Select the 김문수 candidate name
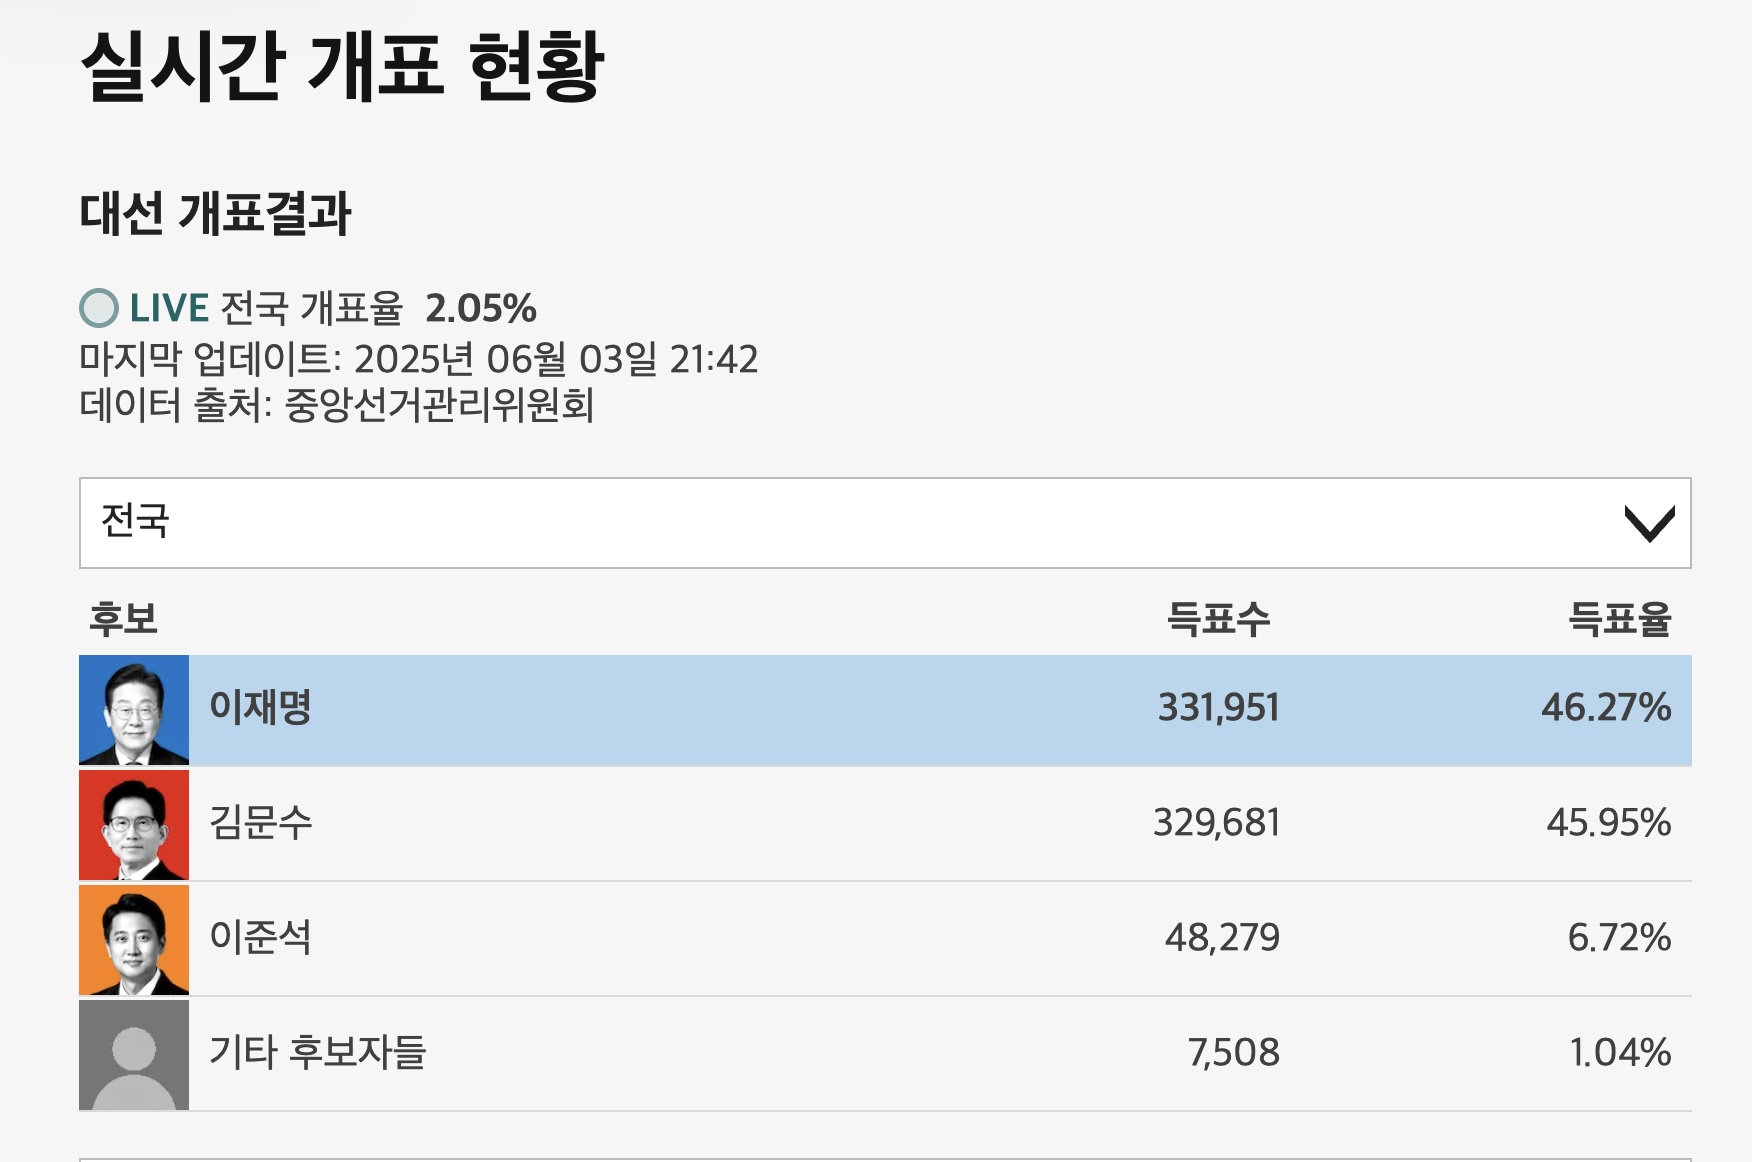The width and height of the screenshot is (1752, 1162). pos(260,822)
